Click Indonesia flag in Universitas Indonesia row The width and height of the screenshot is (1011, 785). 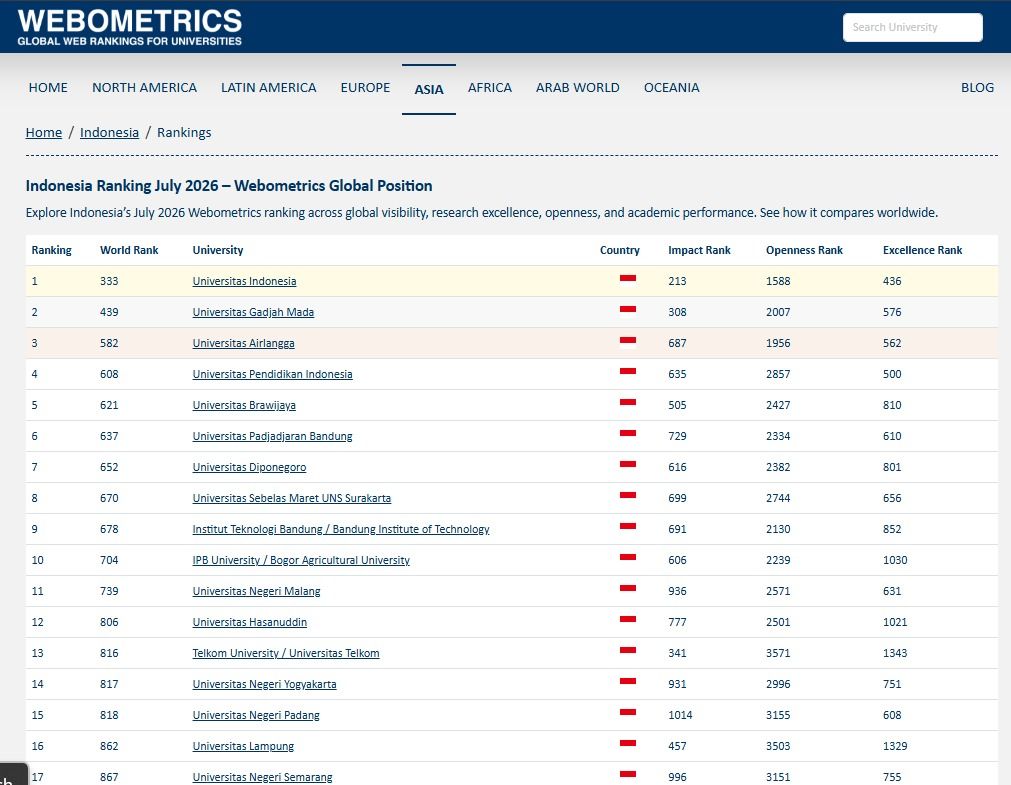click(628, 281)
